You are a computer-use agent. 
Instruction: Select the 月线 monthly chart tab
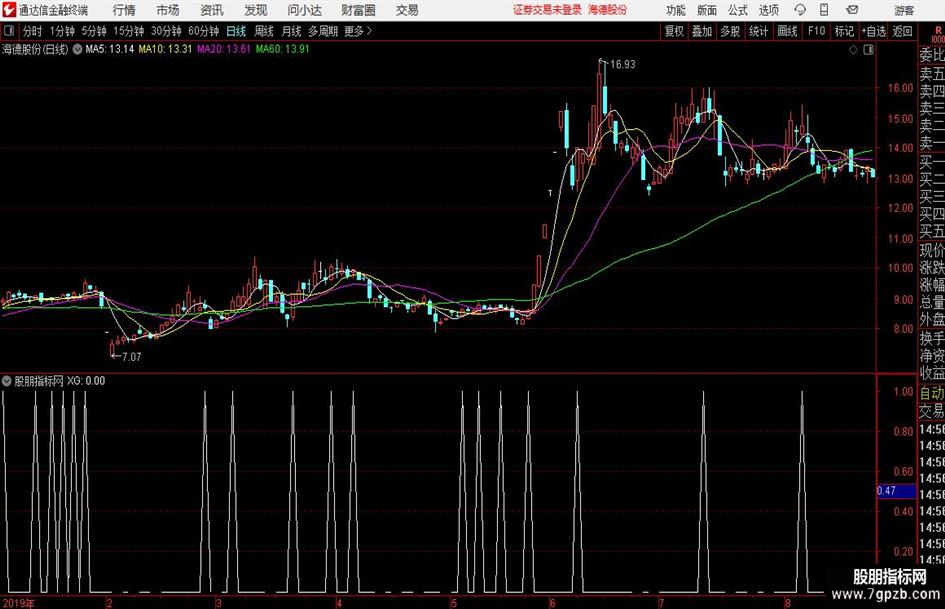tap(292, 31)
